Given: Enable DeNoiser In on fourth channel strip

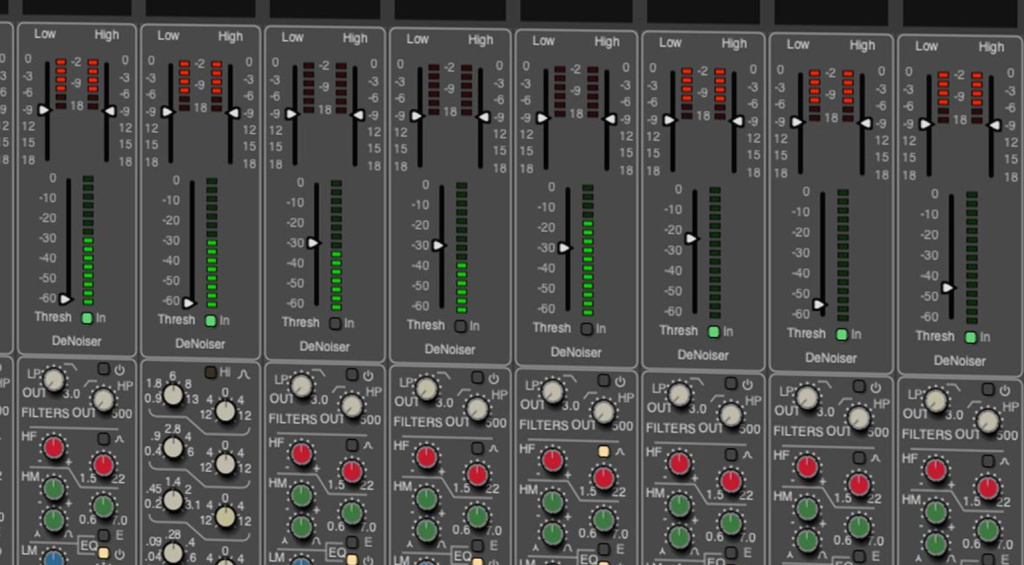Looking at the screenshot, I should pos(461,326).
